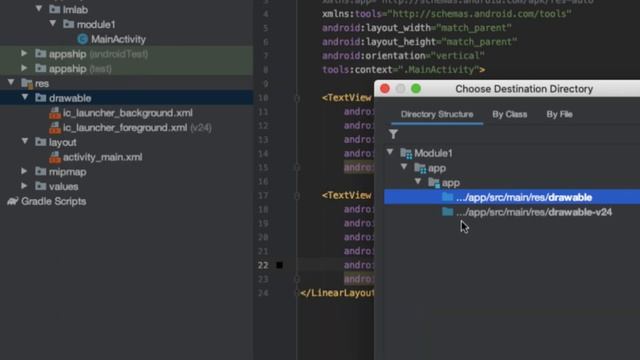Click the closing LinearLayout tag
Viewport: 640px width, 360px height.
(337, 293)
